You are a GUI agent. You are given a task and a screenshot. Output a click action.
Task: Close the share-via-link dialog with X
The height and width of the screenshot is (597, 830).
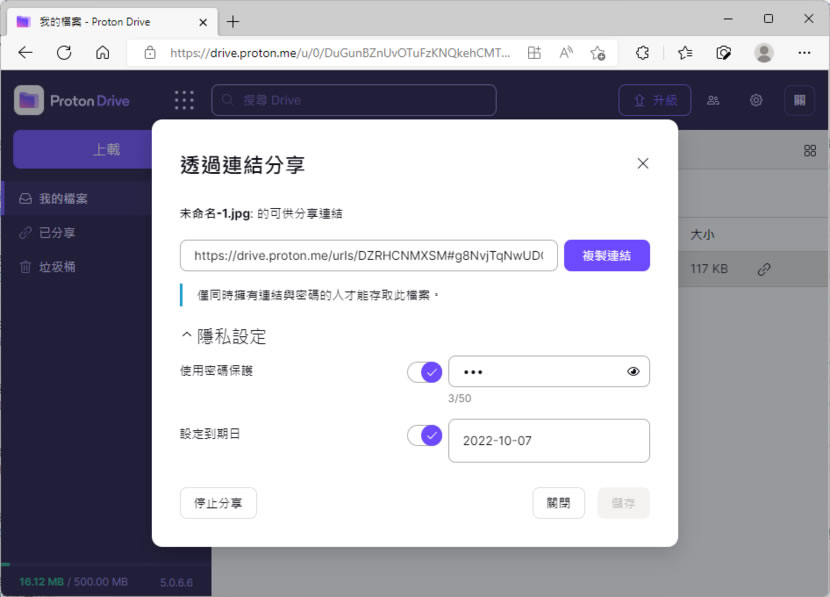[x=643, y=164]
